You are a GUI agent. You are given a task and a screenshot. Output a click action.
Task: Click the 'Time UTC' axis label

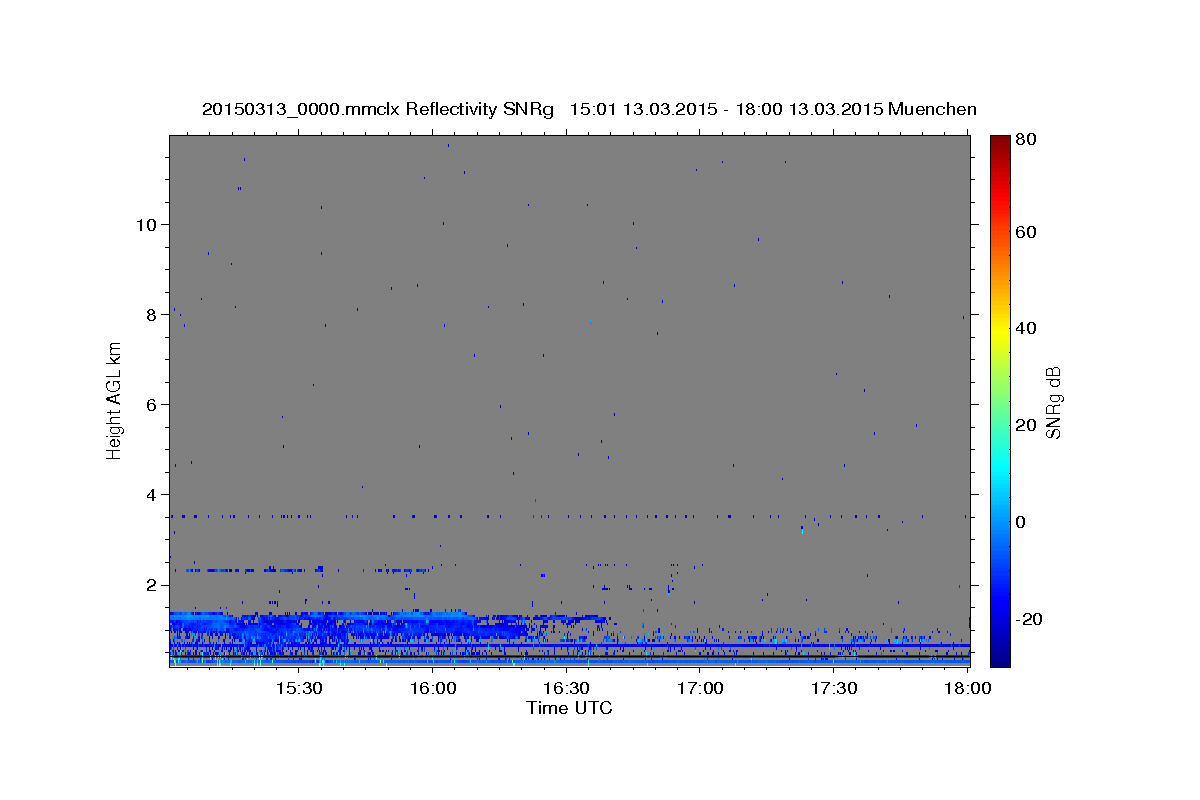569,708
